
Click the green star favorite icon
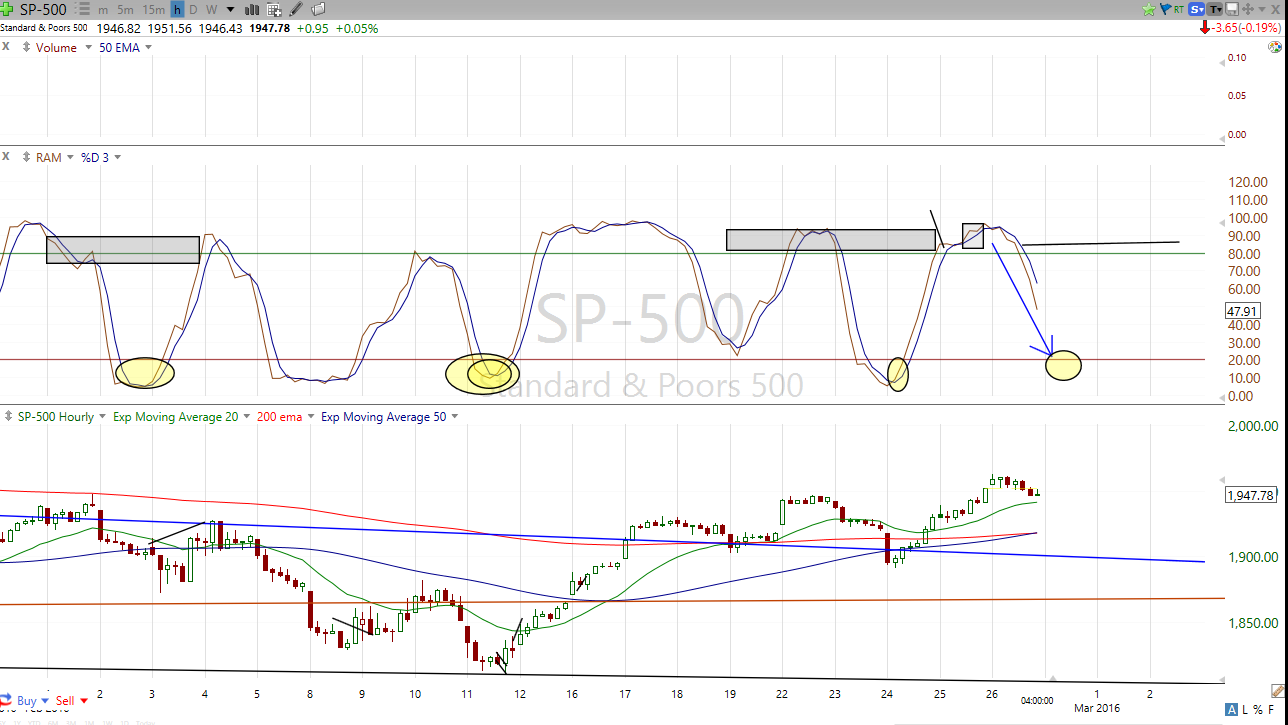(x=1151, y=9)
